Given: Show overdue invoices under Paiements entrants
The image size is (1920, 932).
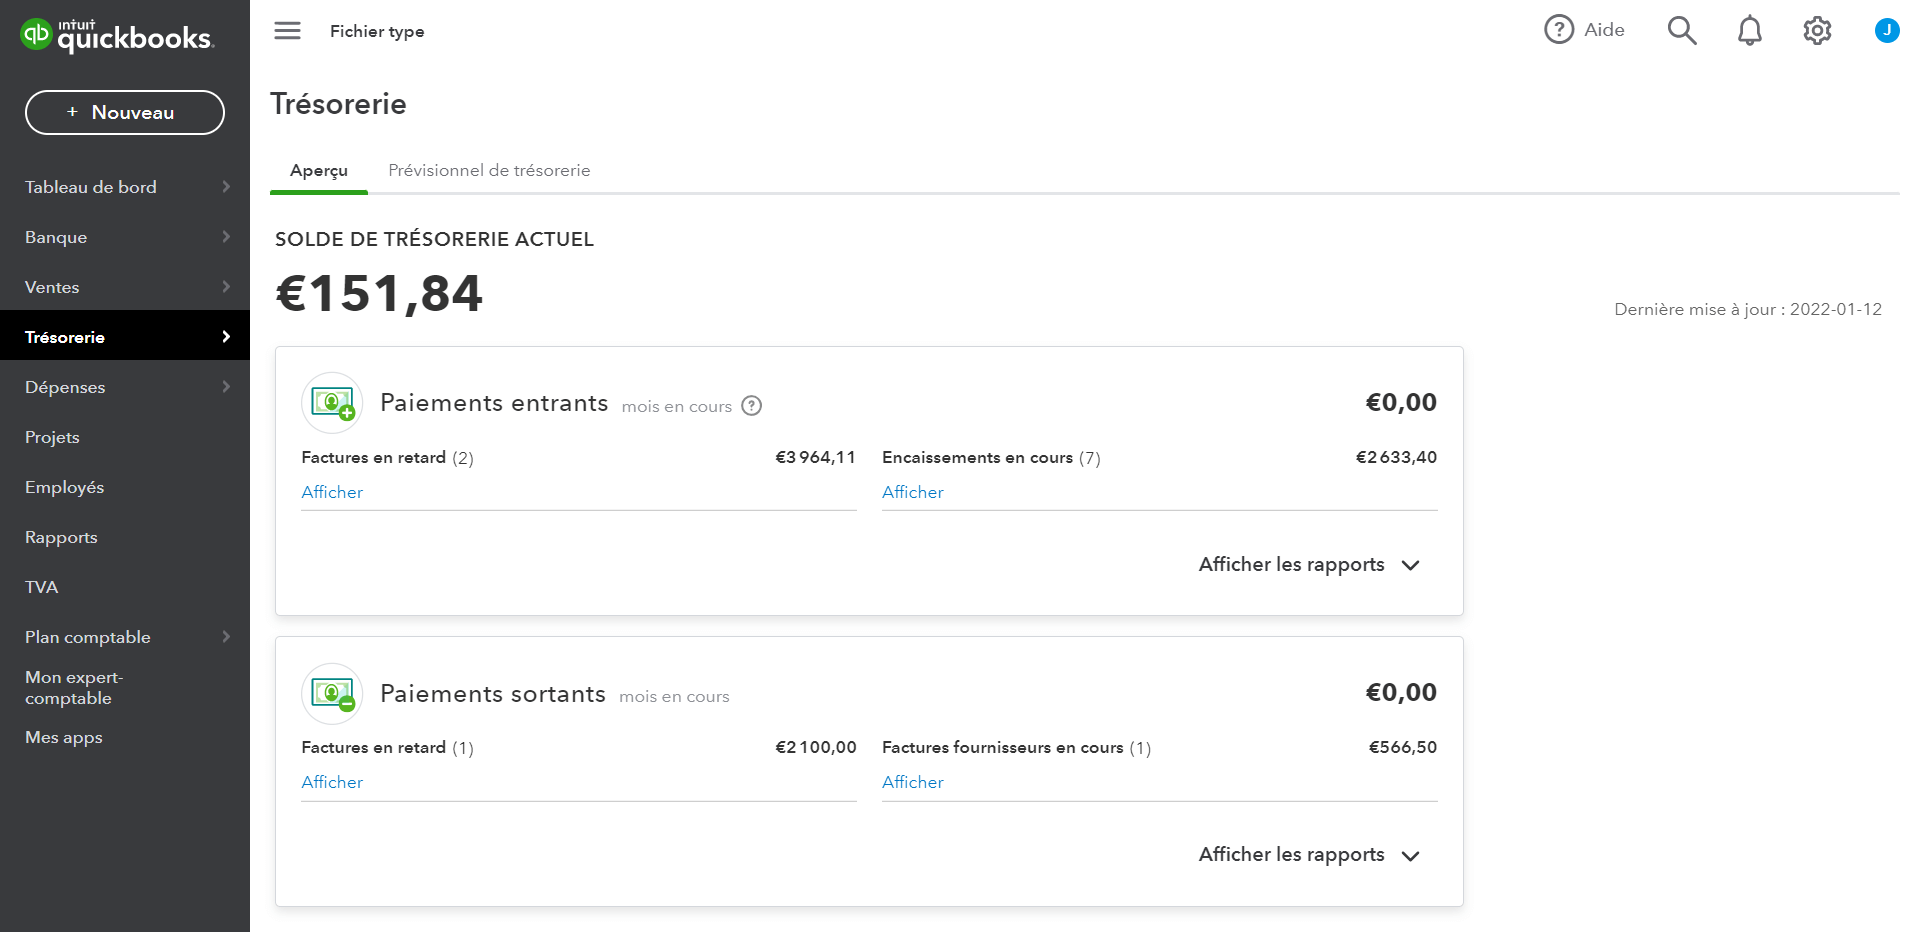Looking at the screenshot, I should coord(332,492).
